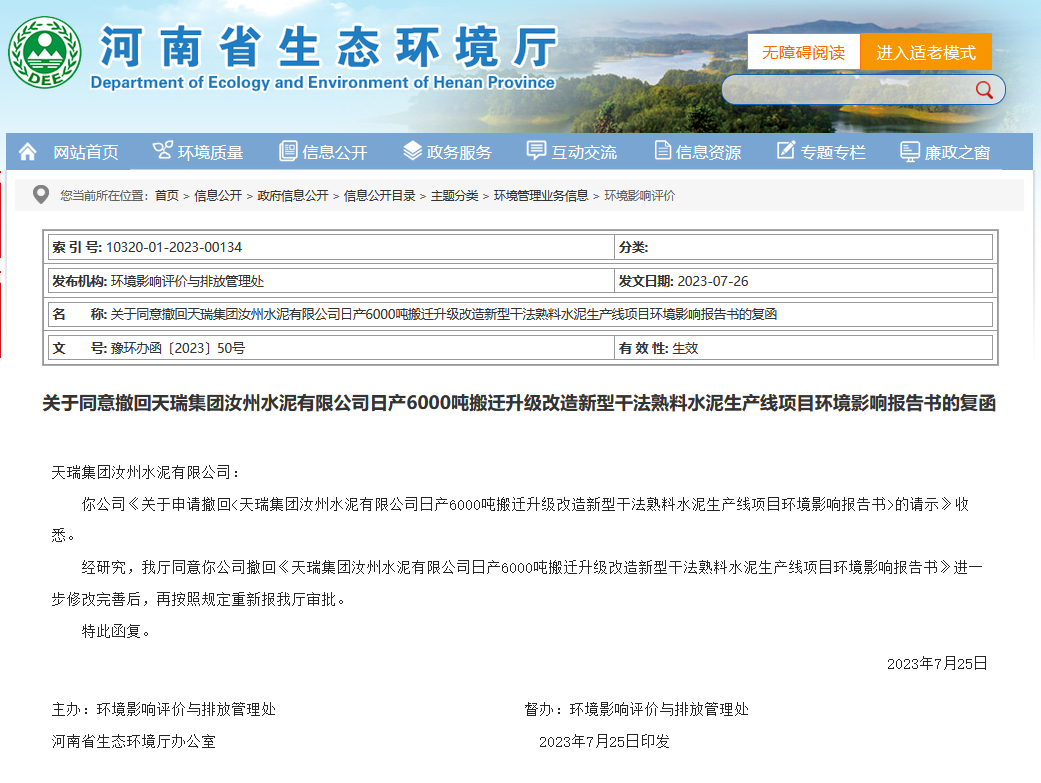Image resolution: width=1041 pixels, height=783 pixels.
Task: Click the salutation 天瑞集团汝州水泥有限公司：
Action: [145, 472]
